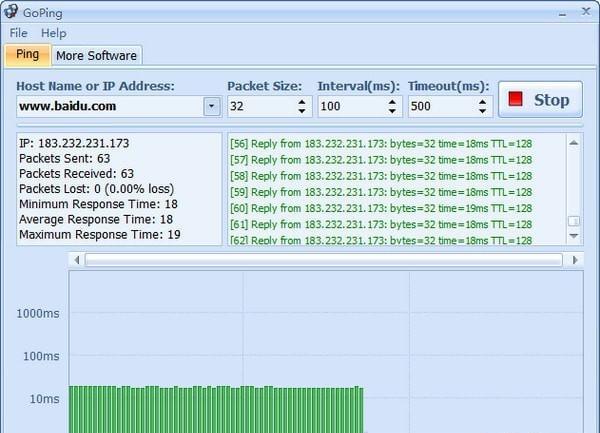Screen dimensions: 600x433
Task: Increase Packet Size with up arrow
Action: [302, 102]
